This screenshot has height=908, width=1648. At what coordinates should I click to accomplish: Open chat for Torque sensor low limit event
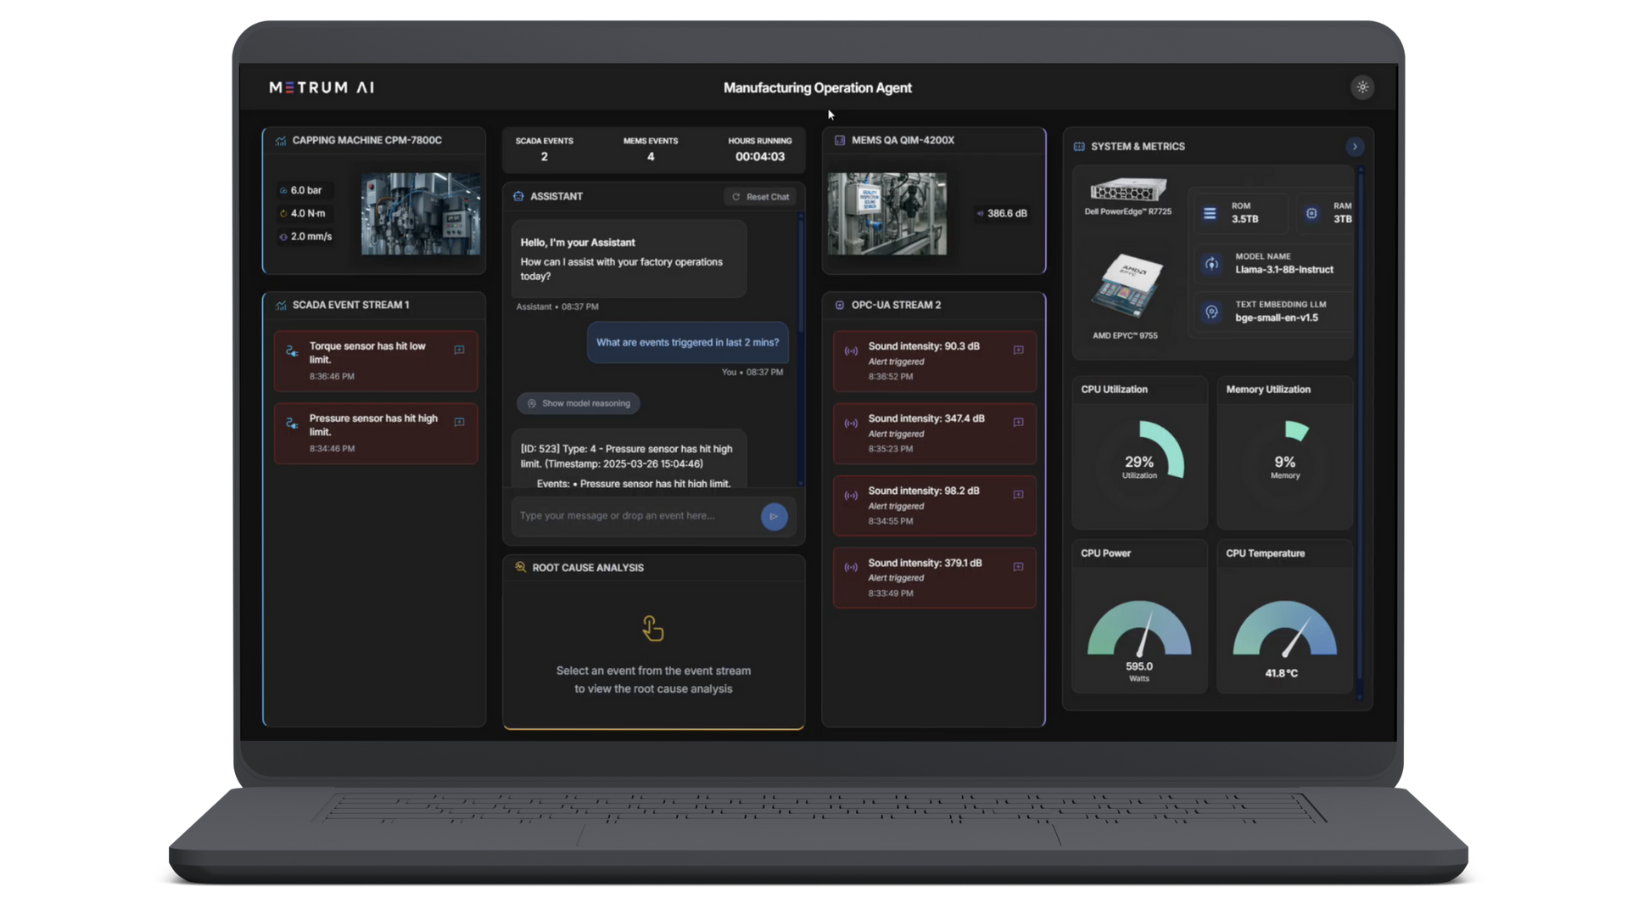459,350
